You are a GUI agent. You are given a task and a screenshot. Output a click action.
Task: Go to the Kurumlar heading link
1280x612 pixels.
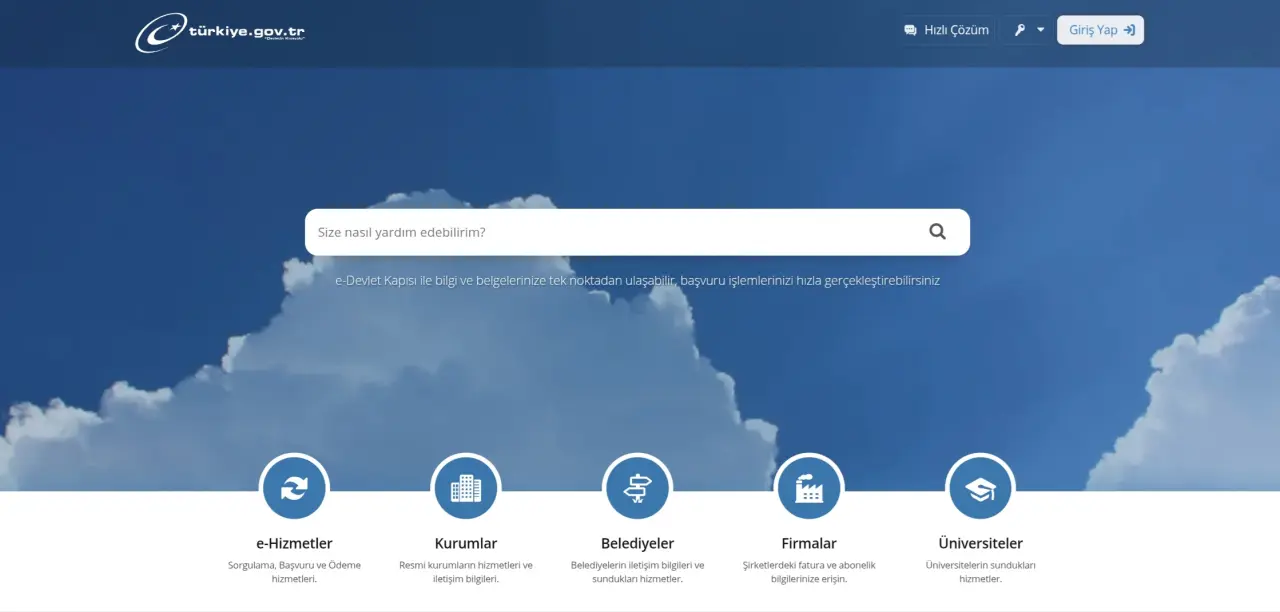466,544
